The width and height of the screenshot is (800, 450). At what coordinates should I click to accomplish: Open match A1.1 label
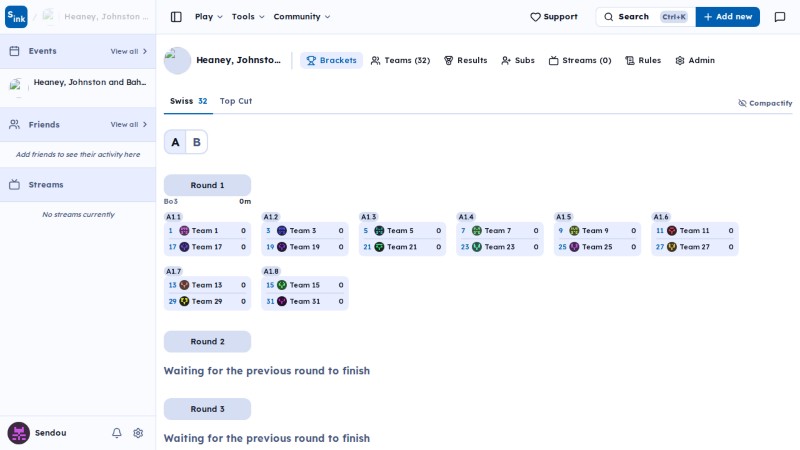(173, 217)
